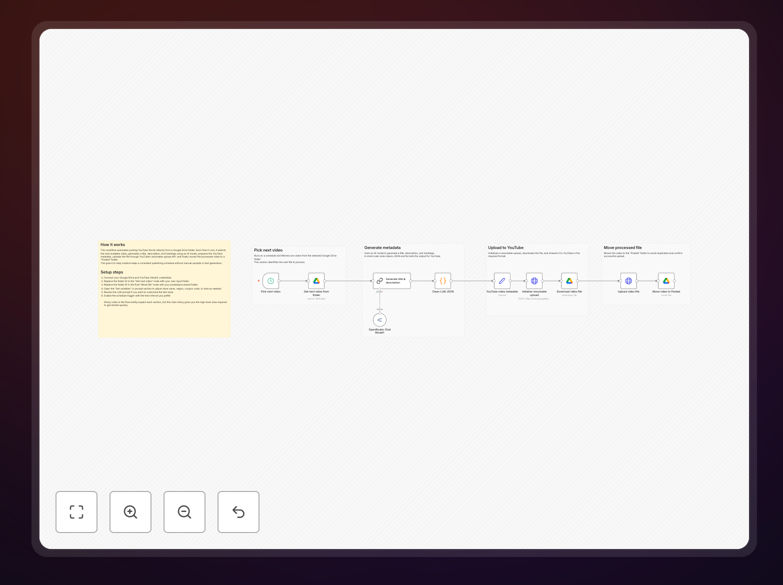Screen dimensions: 783x585
Task: Select the circular chat model sub-node
Action: [x=380, y=320]
